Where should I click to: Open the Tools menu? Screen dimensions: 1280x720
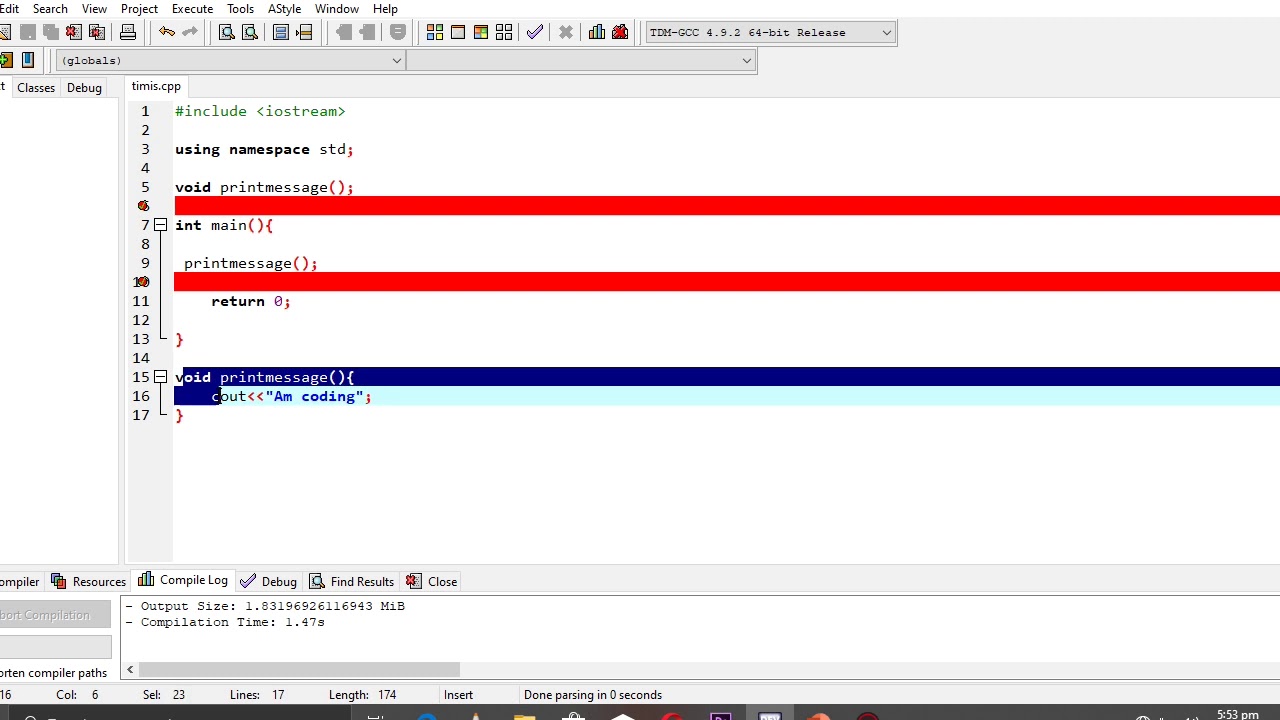(x=240, y=9)
